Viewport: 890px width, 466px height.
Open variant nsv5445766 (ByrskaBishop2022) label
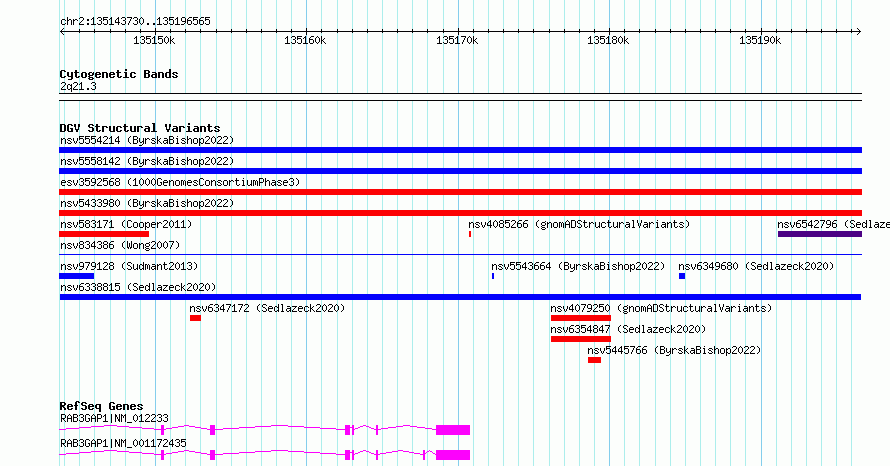click(x=674, y=350)
